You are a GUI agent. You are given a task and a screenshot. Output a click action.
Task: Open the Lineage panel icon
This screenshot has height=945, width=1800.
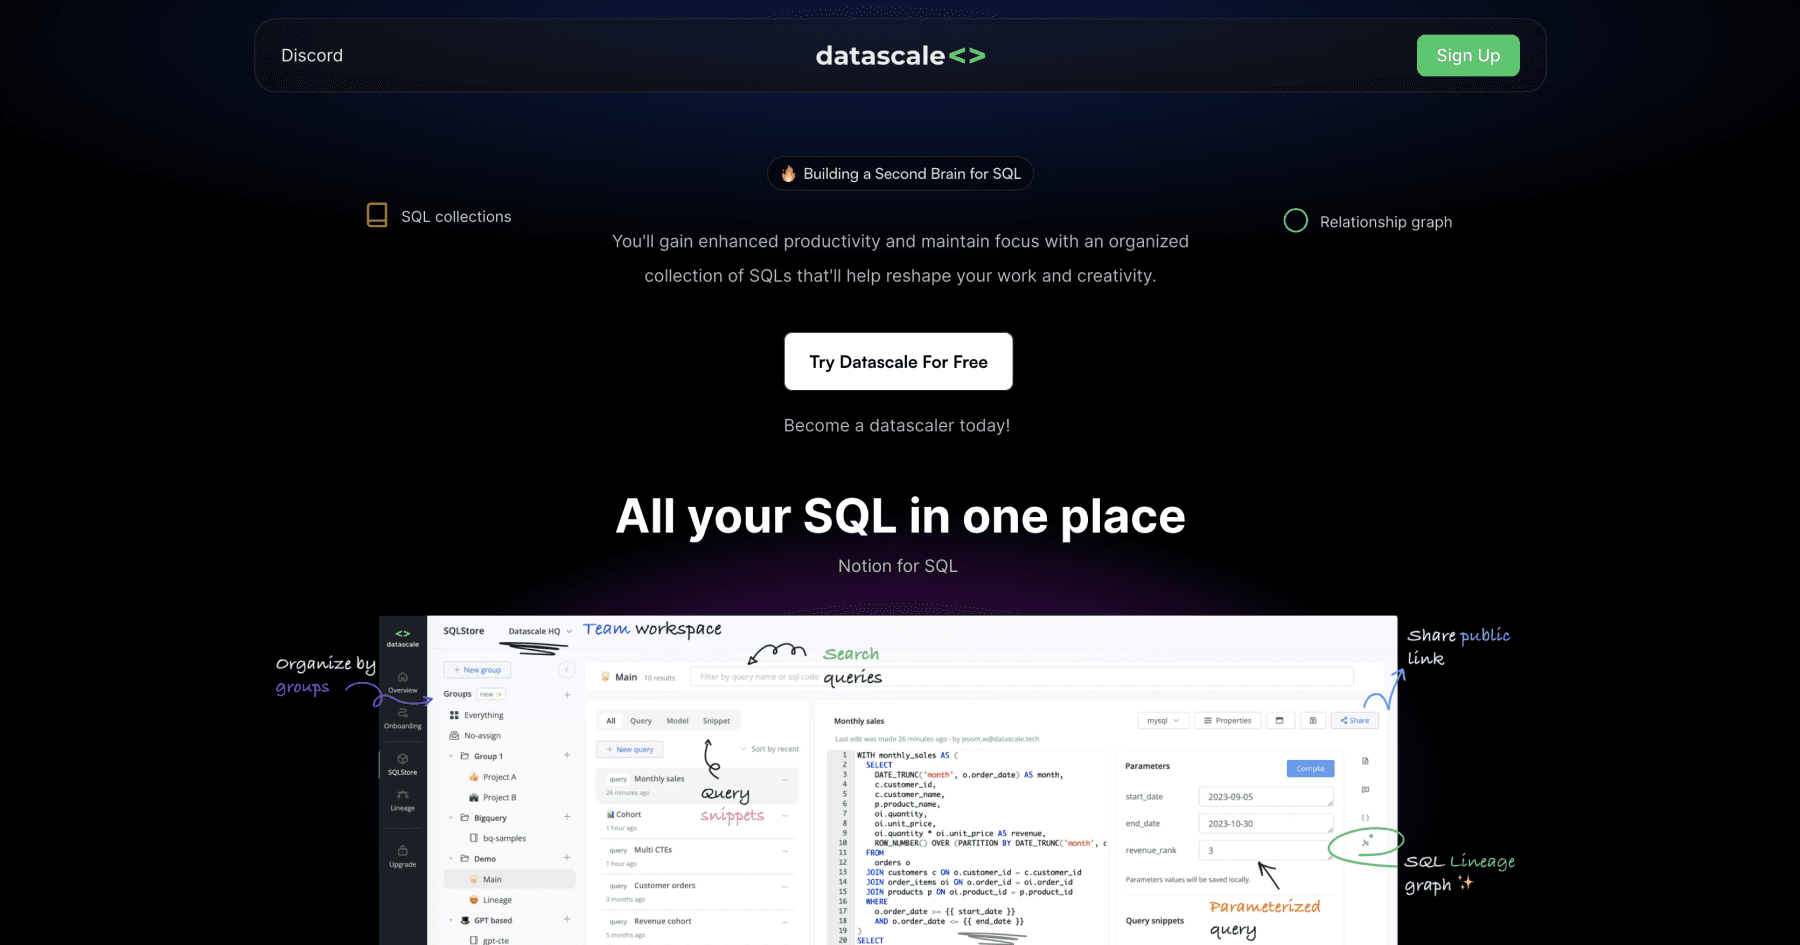[402, 795]
